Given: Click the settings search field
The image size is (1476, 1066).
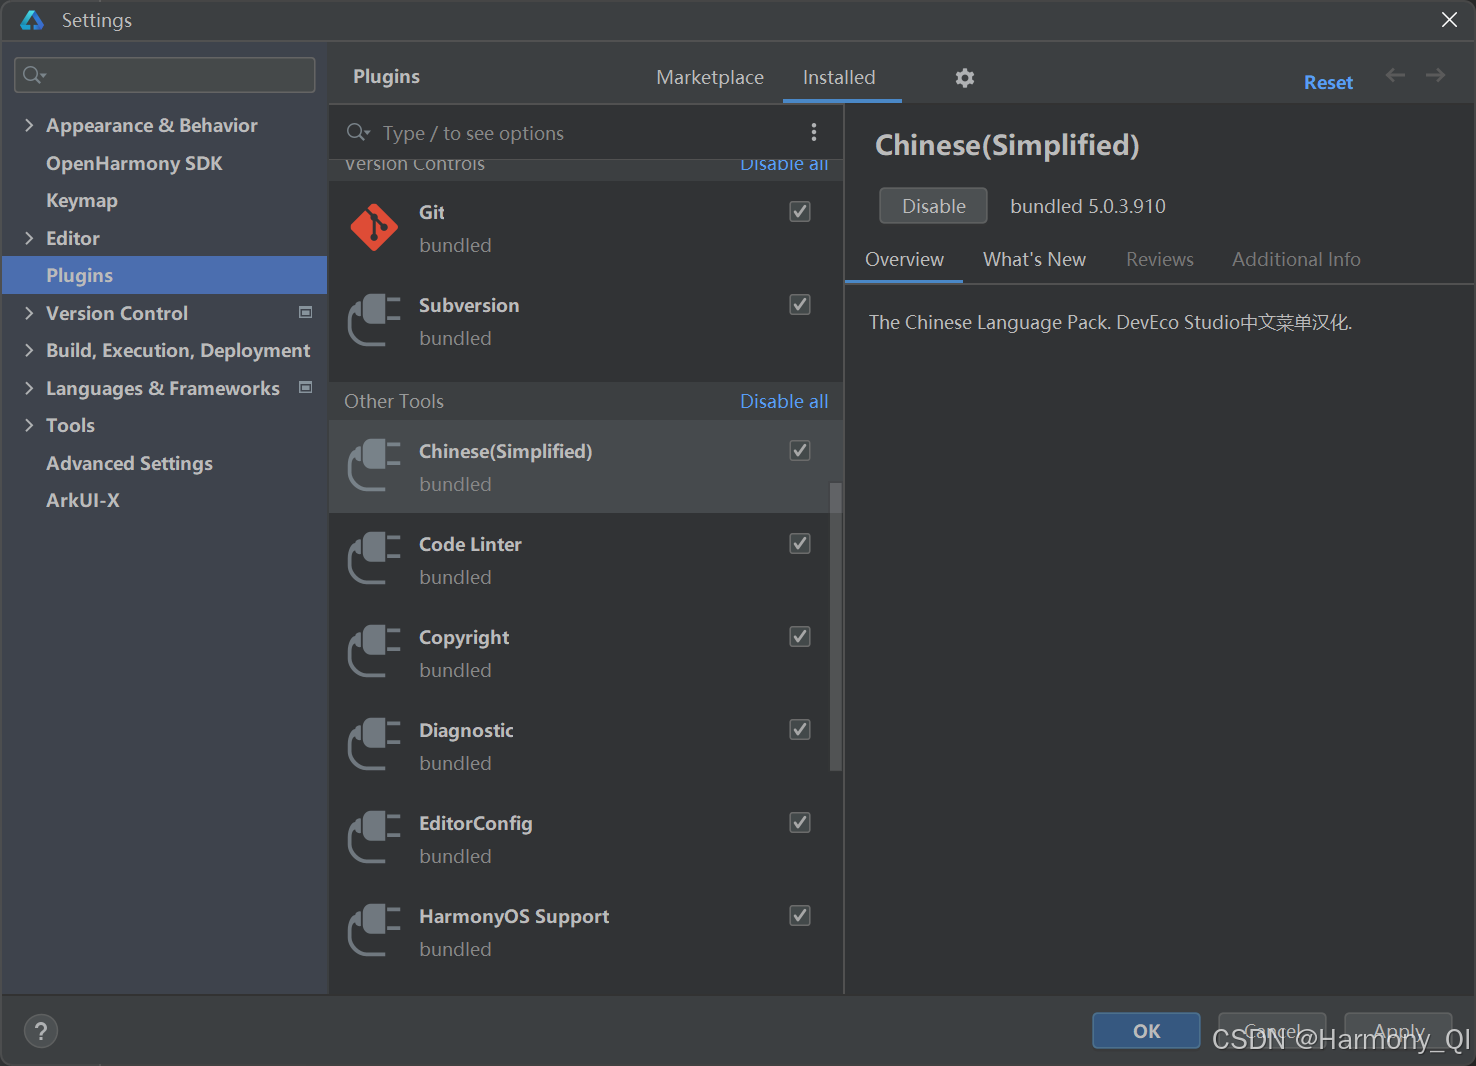Looking at the screenshot, I should coord(165,75).
